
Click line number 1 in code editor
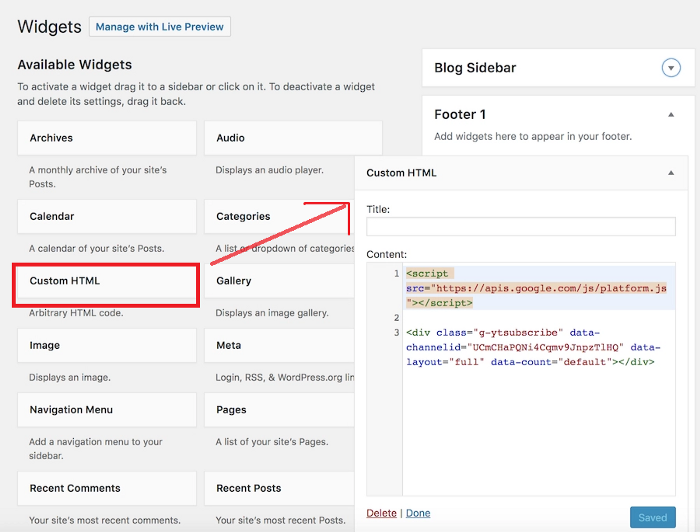396,274
